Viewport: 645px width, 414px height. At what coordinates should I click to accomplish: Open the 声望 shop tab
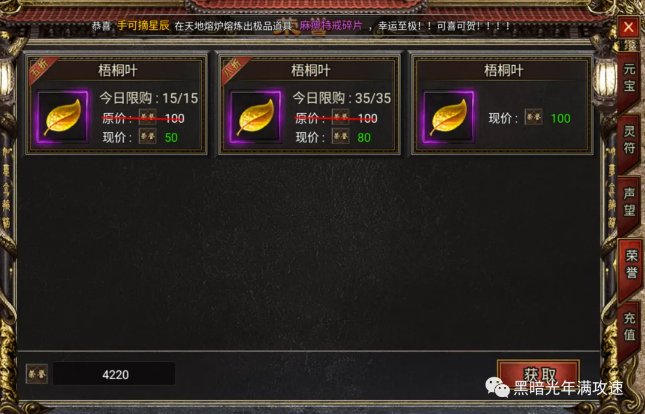pyautogui.click(x=629, y=202)
